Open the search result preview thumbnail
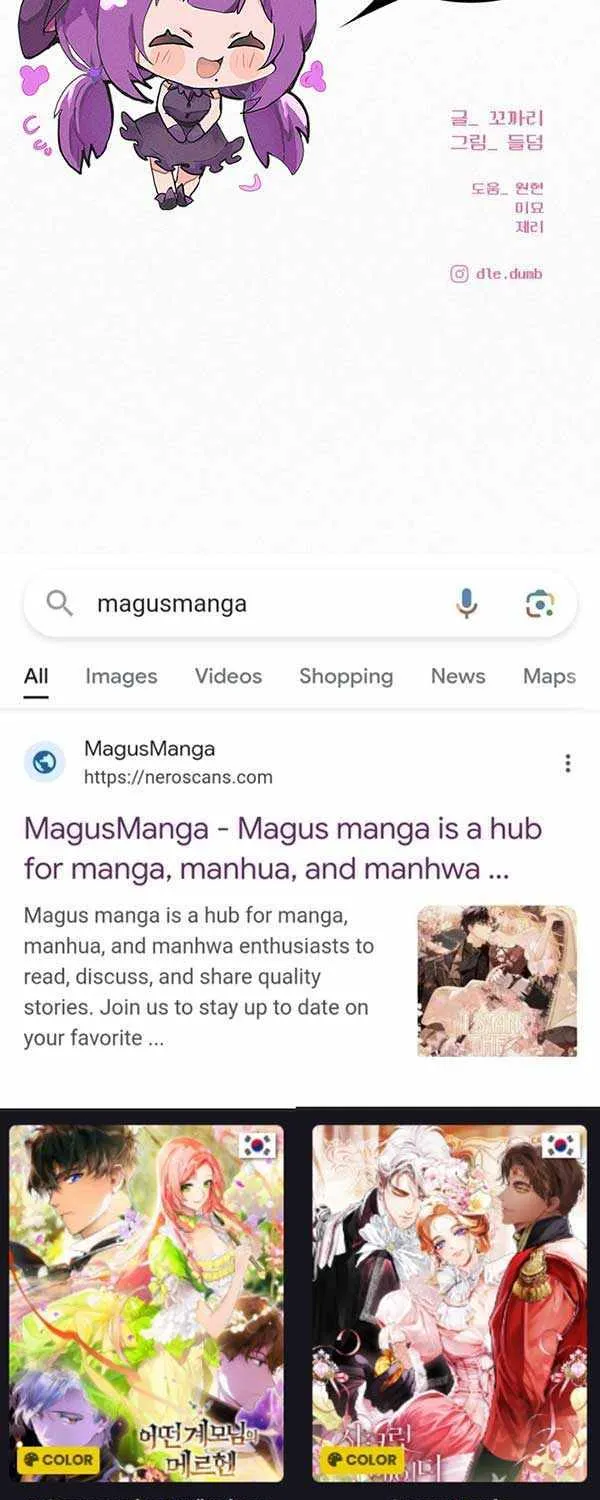Screen dimensions: 600x1500 tap(497, 981)
